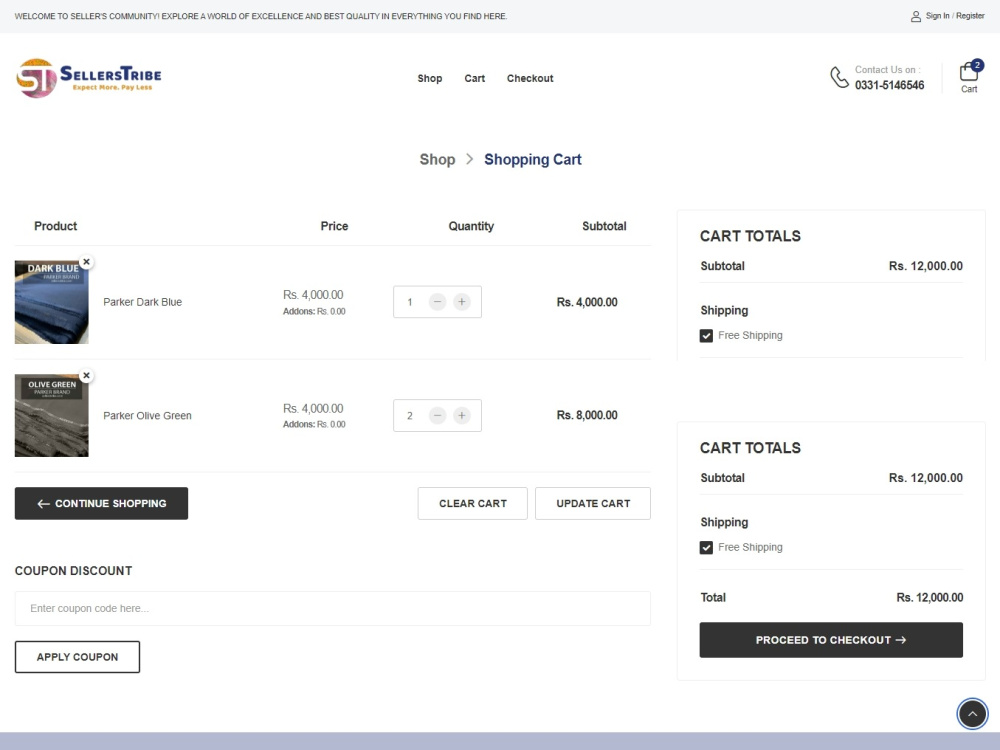Click the Price column header
Screen dimensions: 1000x750
(x=334, y=226)
